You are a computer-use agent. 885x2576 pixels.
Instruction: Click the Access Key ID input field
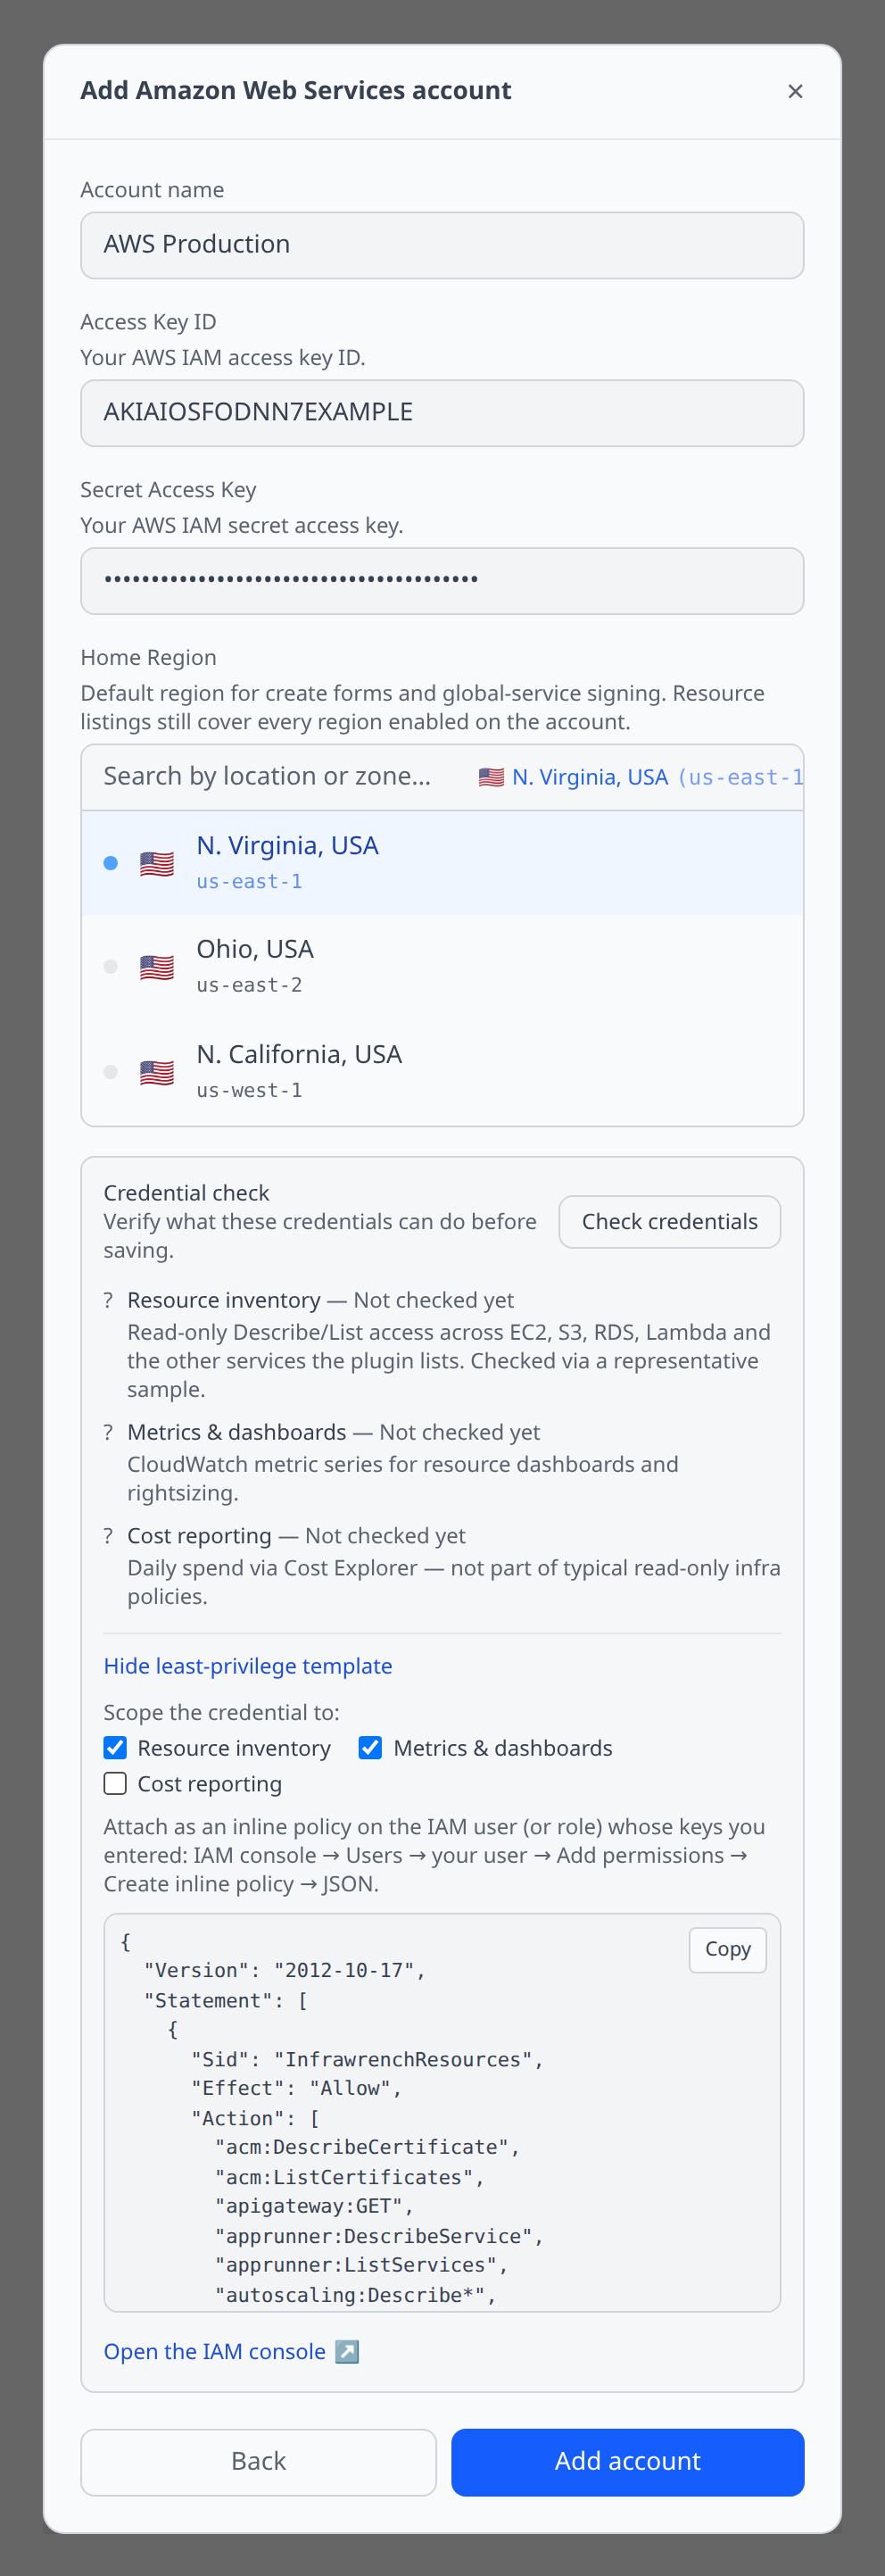(442, 413)
